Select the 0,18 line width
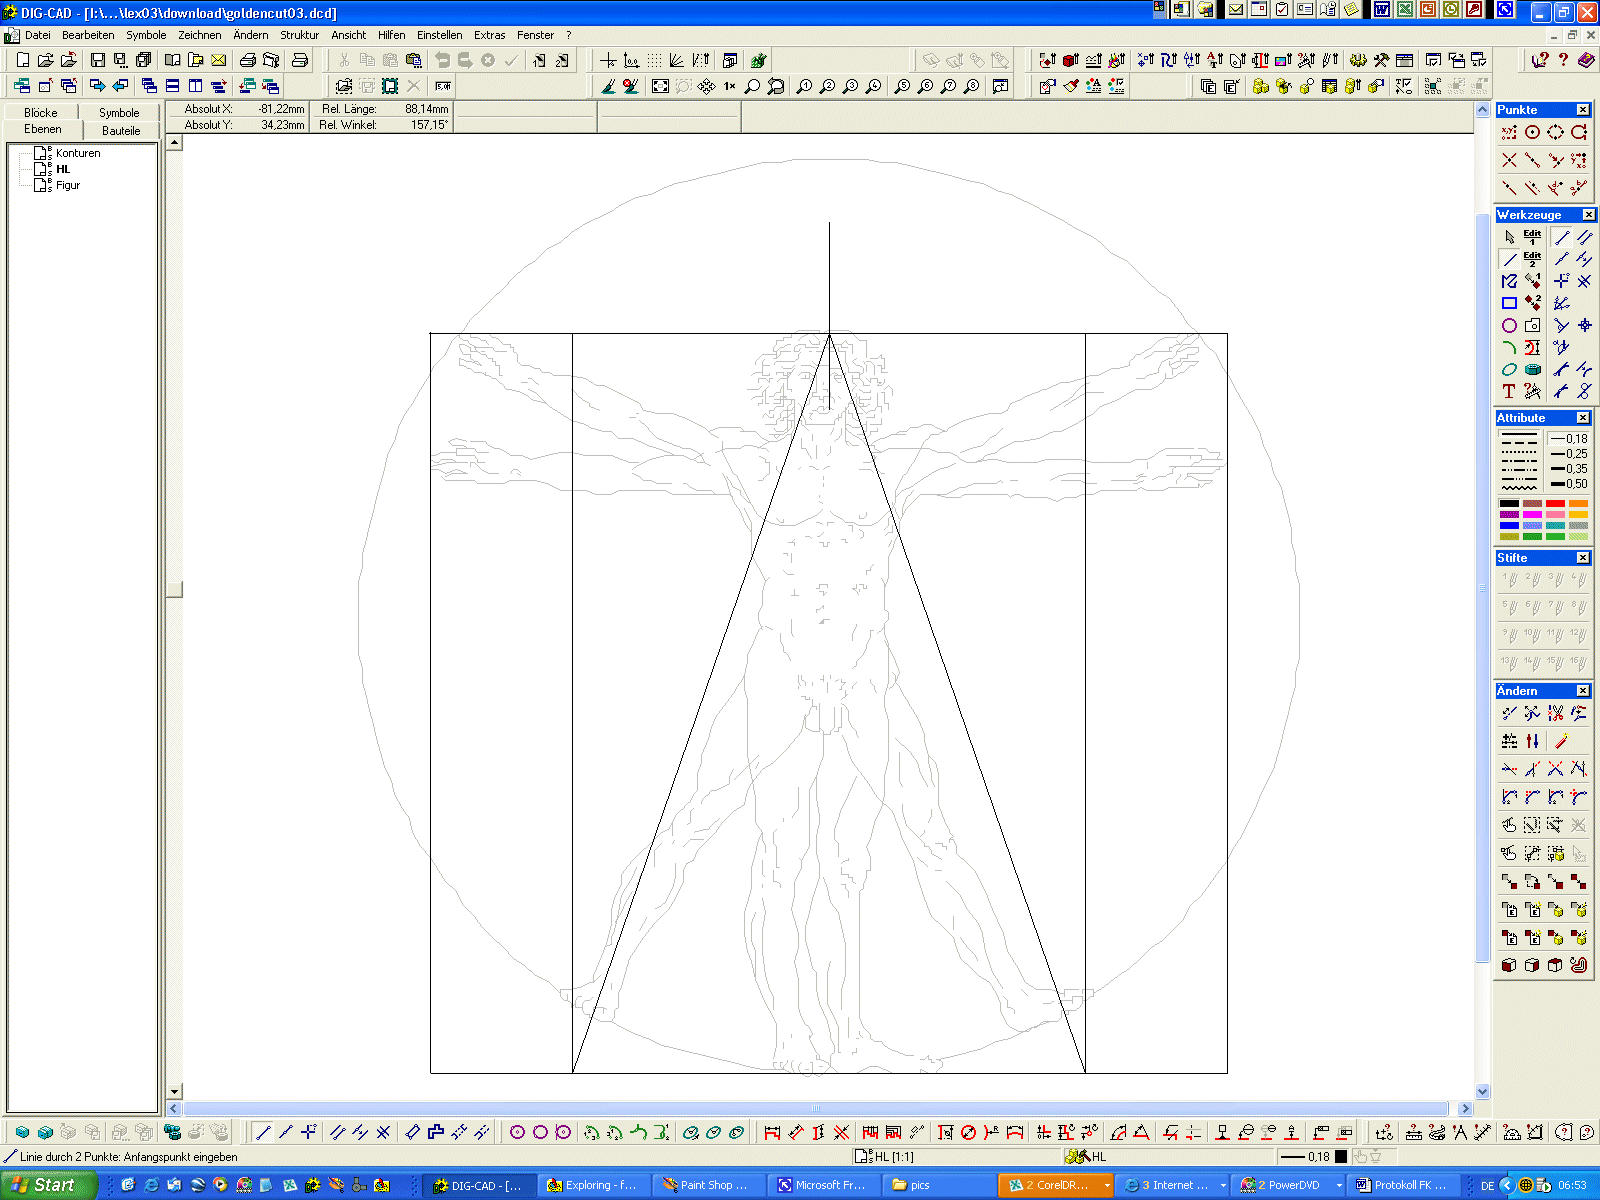This screenshot has height=1200, width=1600. (x=1569, y=439)
